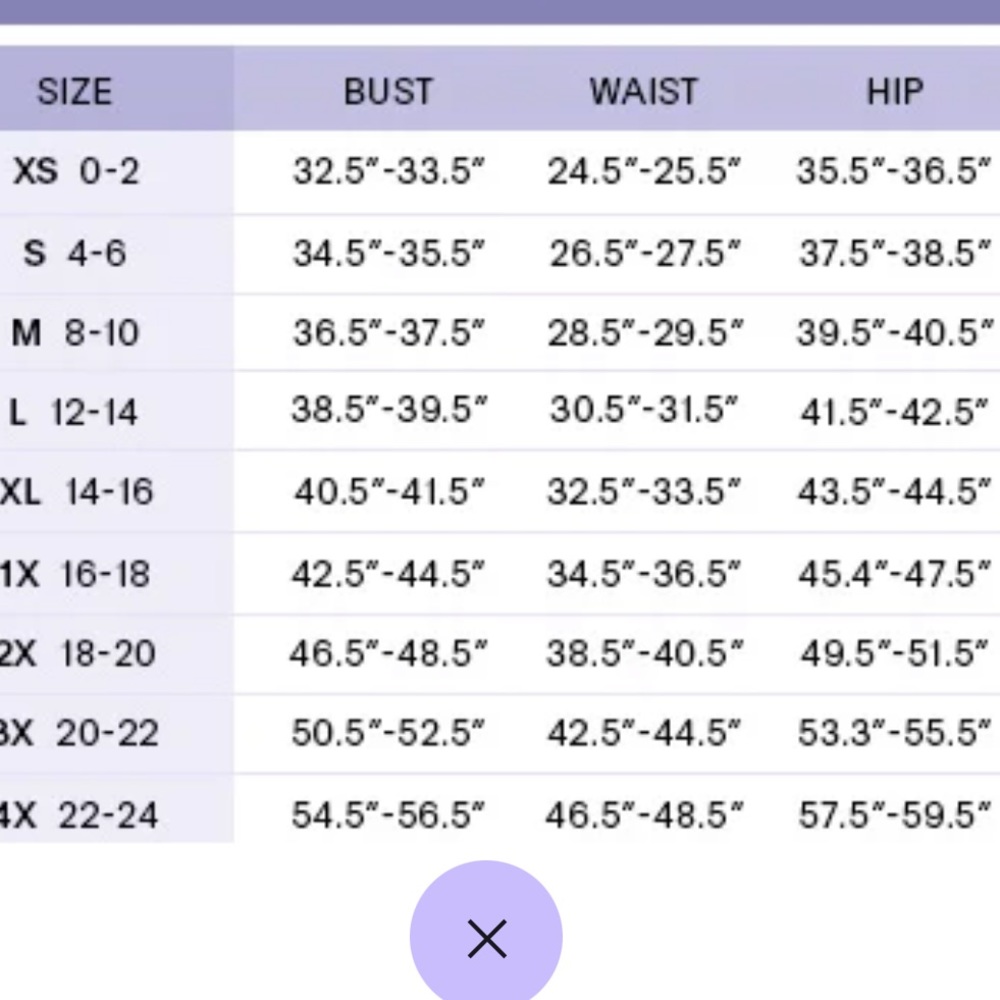This screenshot has width=1000, height=1000.
Task: Select the M 8-10 size row
Action: tap(76, 332)
